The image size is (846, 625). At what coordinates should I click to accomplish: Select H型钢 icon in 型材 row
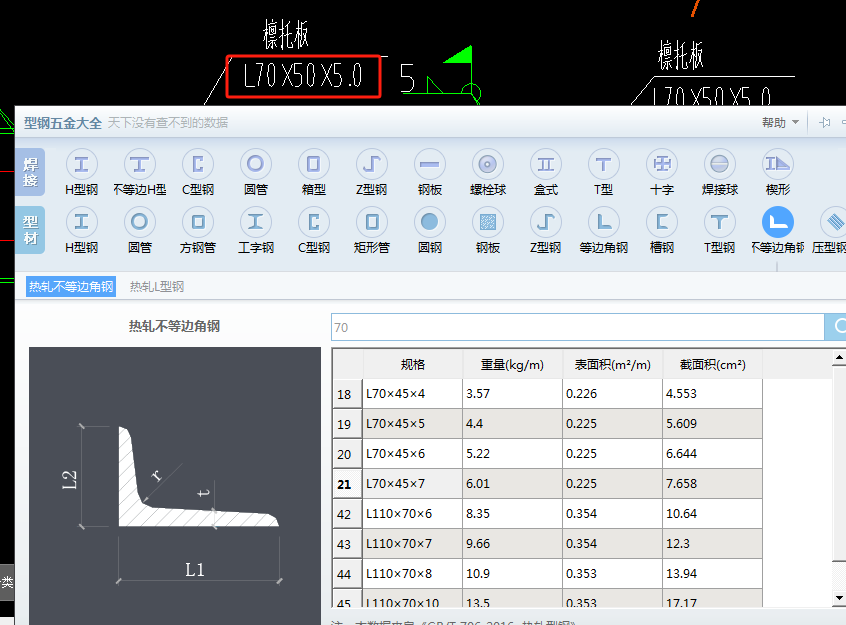81,222
